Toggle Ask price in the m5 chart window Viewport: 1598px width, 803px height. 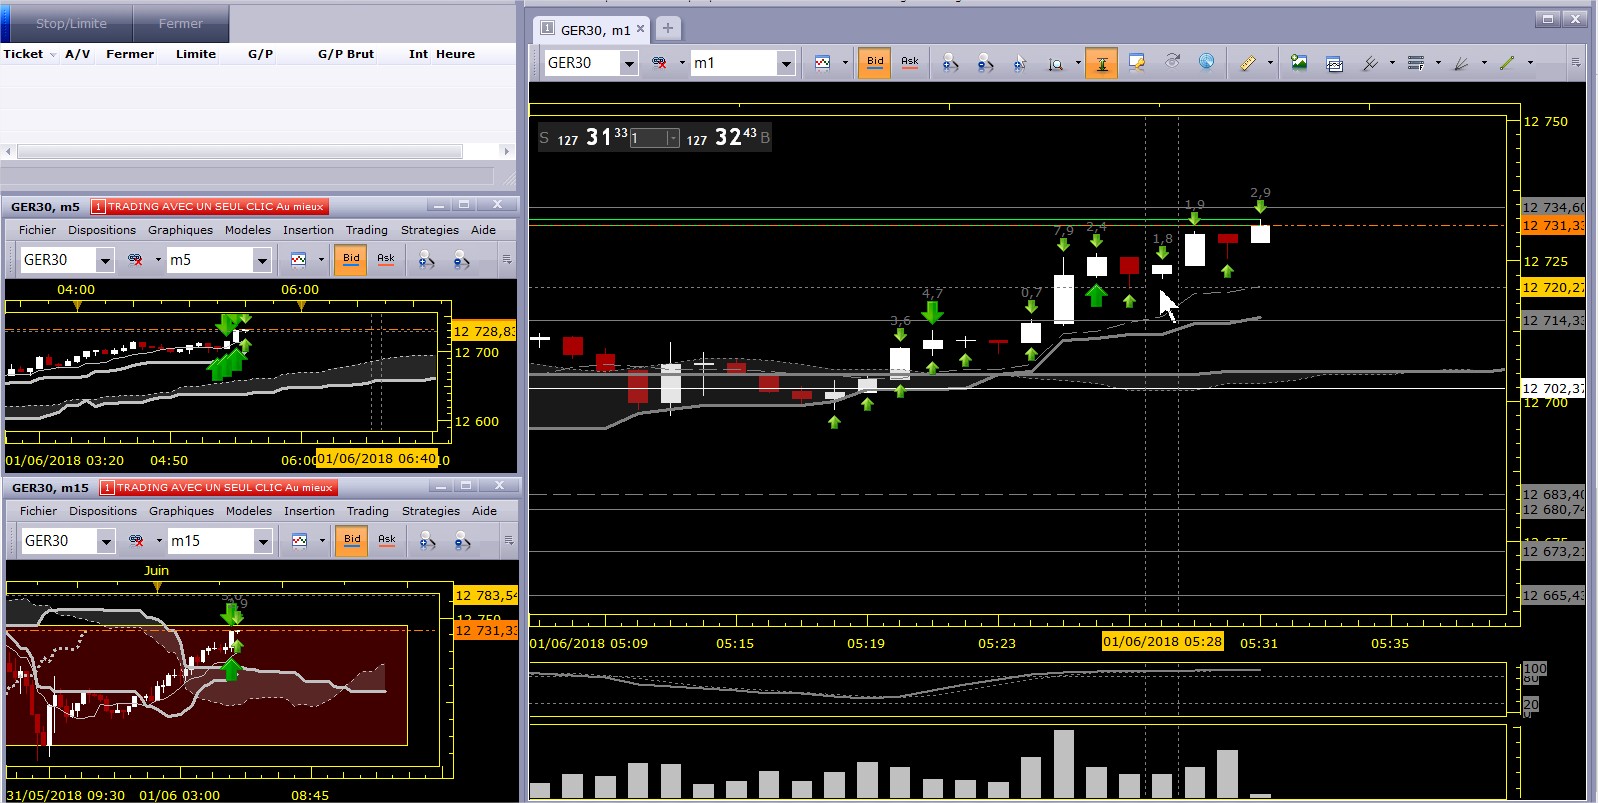point(386,260)
